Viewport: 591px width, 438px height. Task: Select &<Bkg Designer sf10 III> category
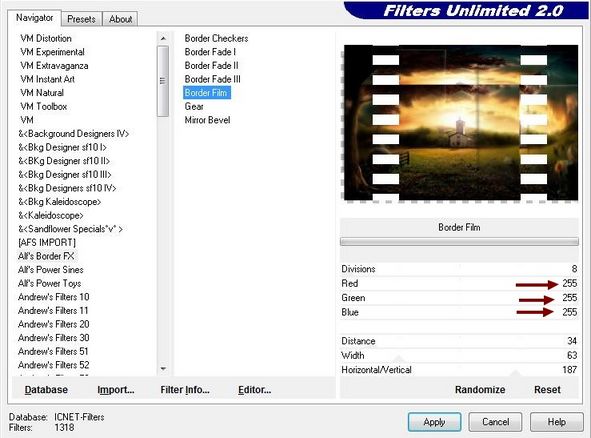pyautogui.click(x=65, y=175)
